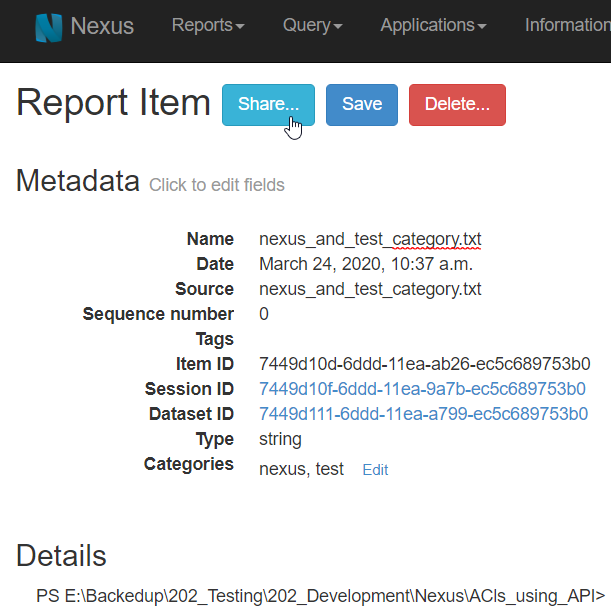The height and width of the screenshot is (609, 611).
Task: Click the categories value nexus, test
Action: pos(301,469)
